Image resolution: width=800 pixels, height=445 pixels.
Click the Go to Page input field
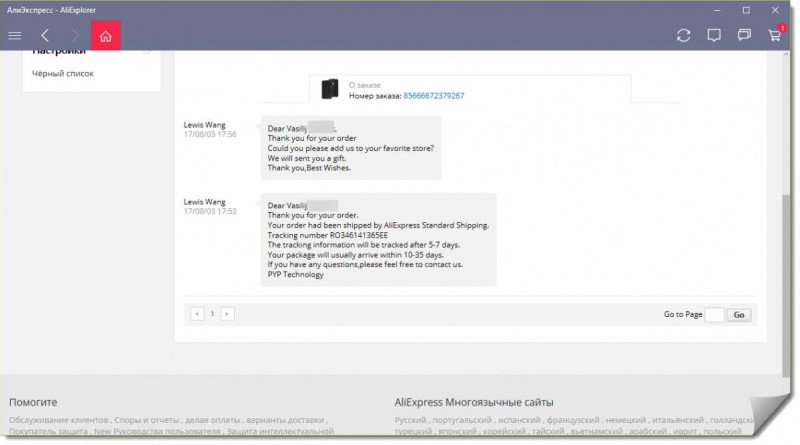click(x=714, y=315)
